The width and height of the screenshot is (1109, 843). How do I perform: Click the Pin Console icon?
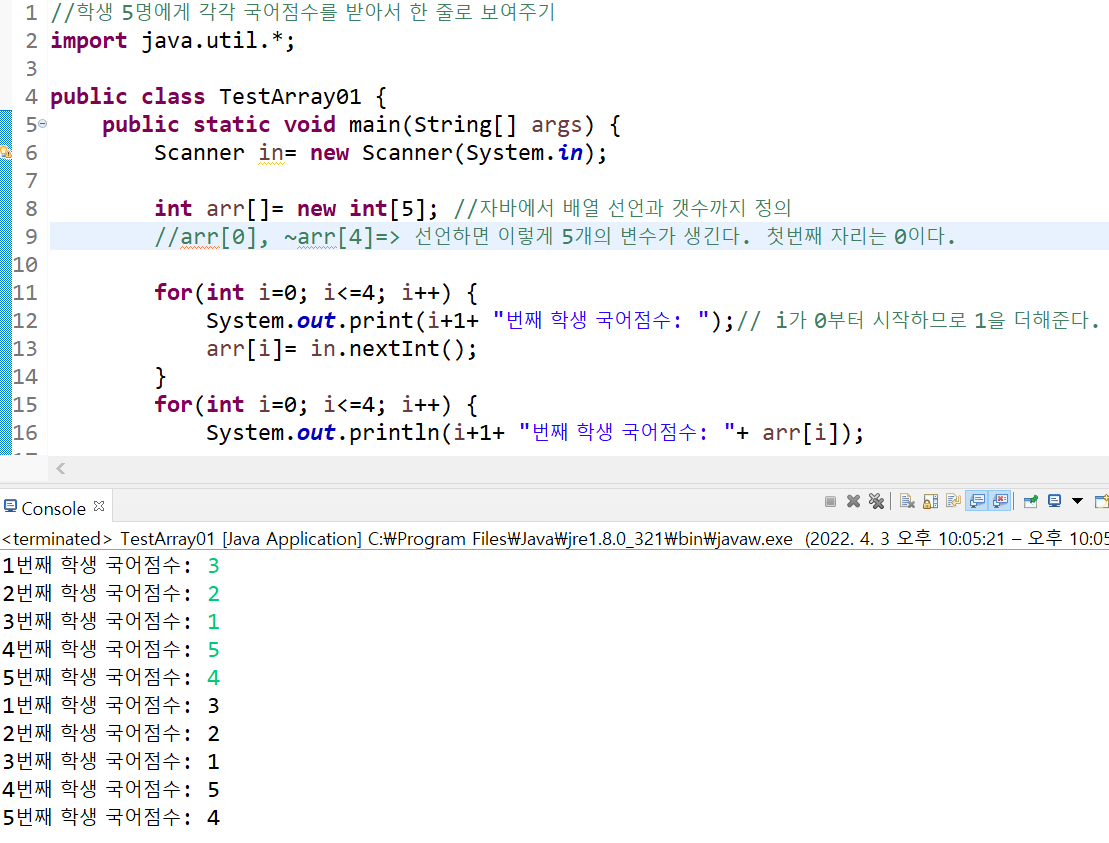click(x=1031, y=501)
